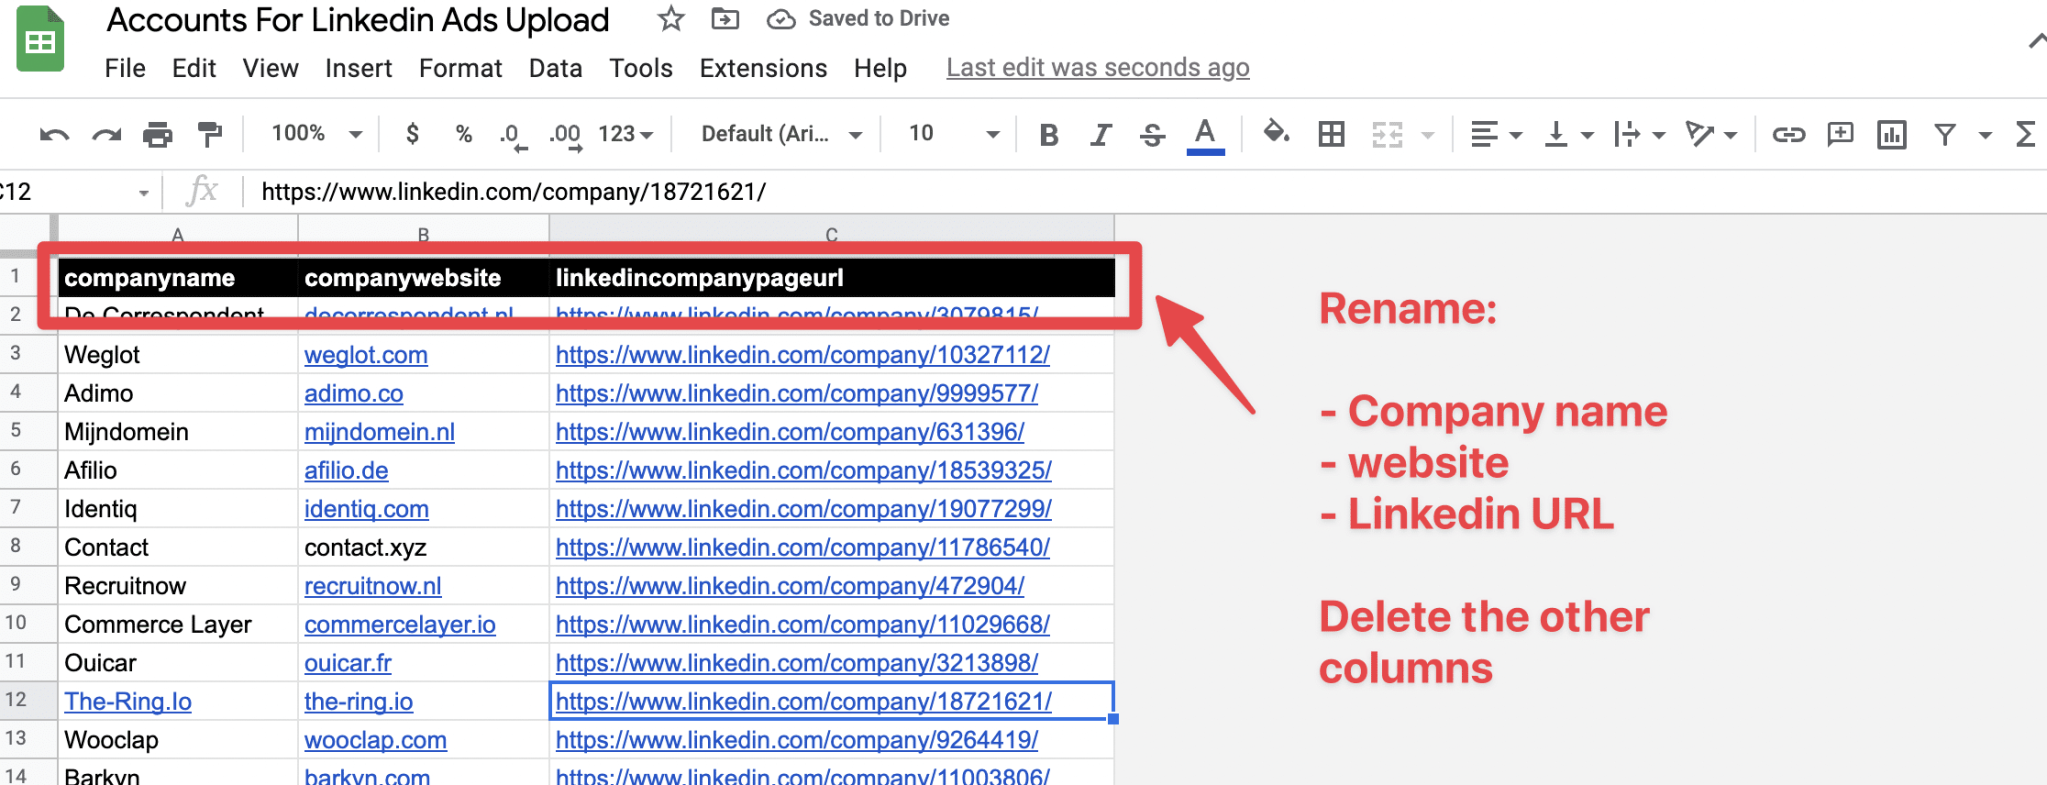
Task: Open the LinkedIn company 472904 URL
Action: [790, 586]
